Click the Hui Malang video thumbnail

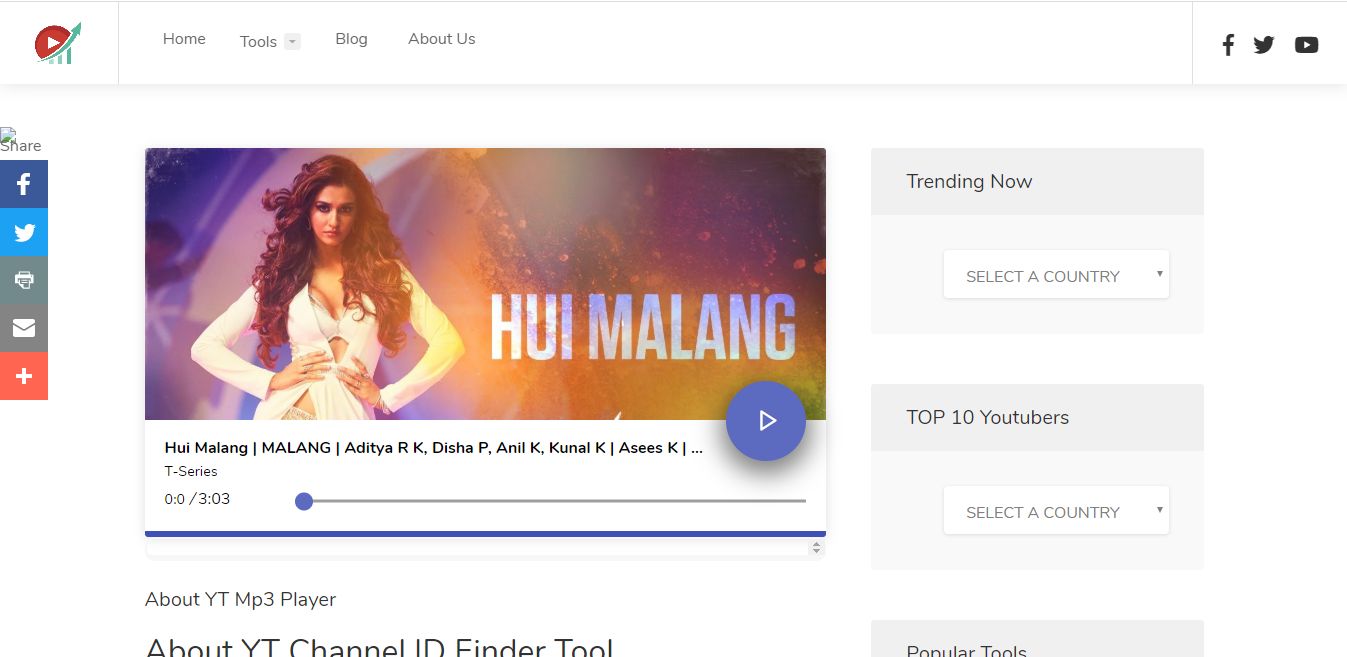(485, 284)
